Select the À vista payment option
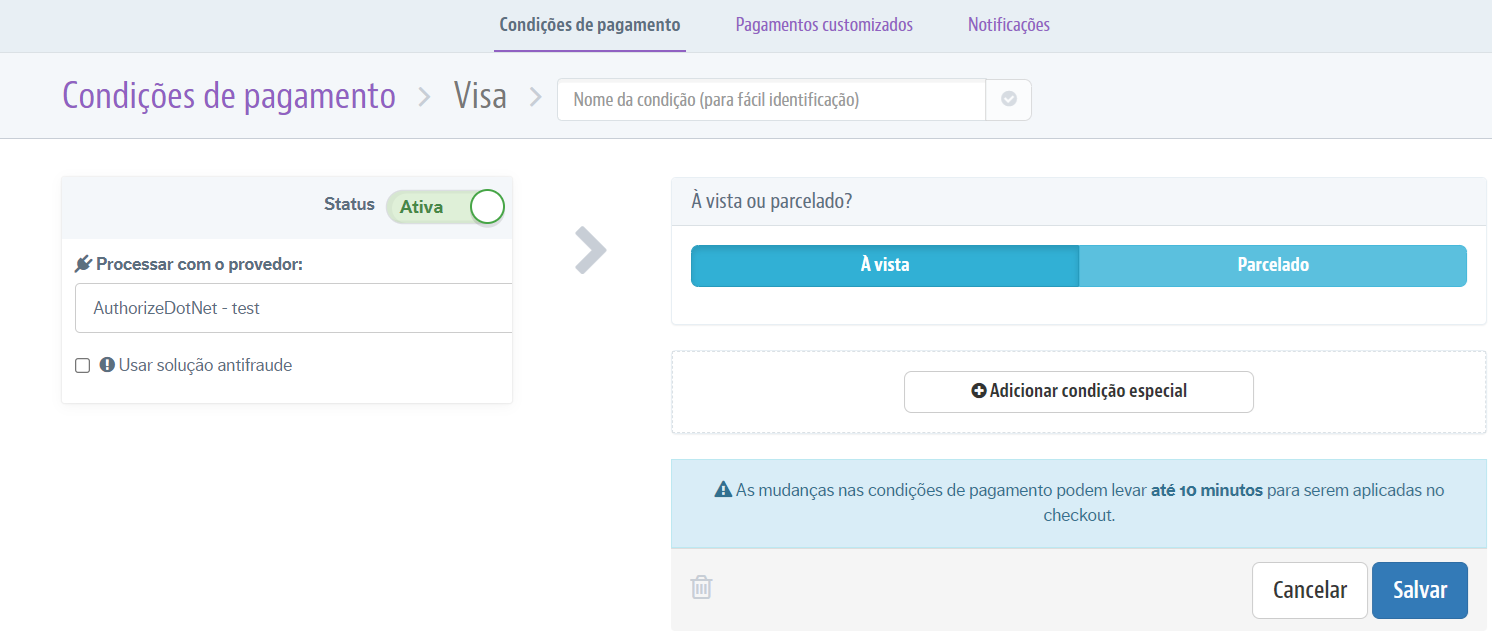The width and height of the screenshot is (1495, 637). [884, 266]
